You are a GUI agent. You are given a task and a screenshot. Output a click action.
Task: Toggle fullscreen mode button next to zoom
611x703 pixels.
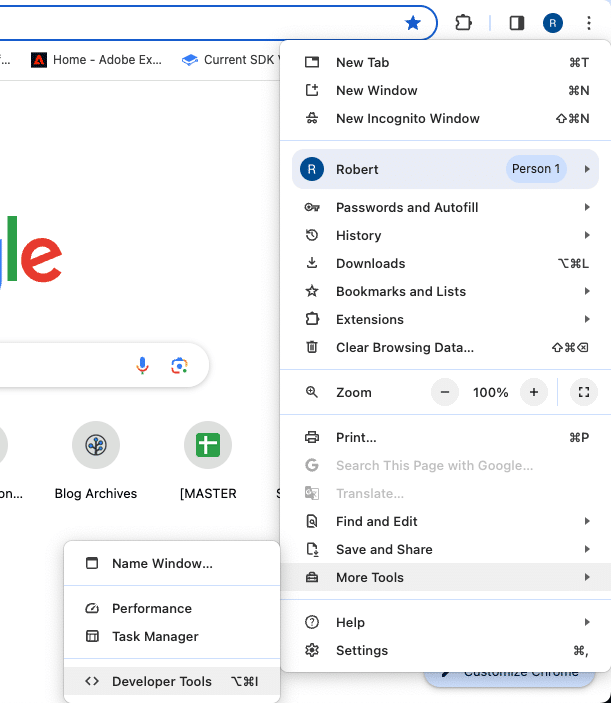tap(583, 392)
